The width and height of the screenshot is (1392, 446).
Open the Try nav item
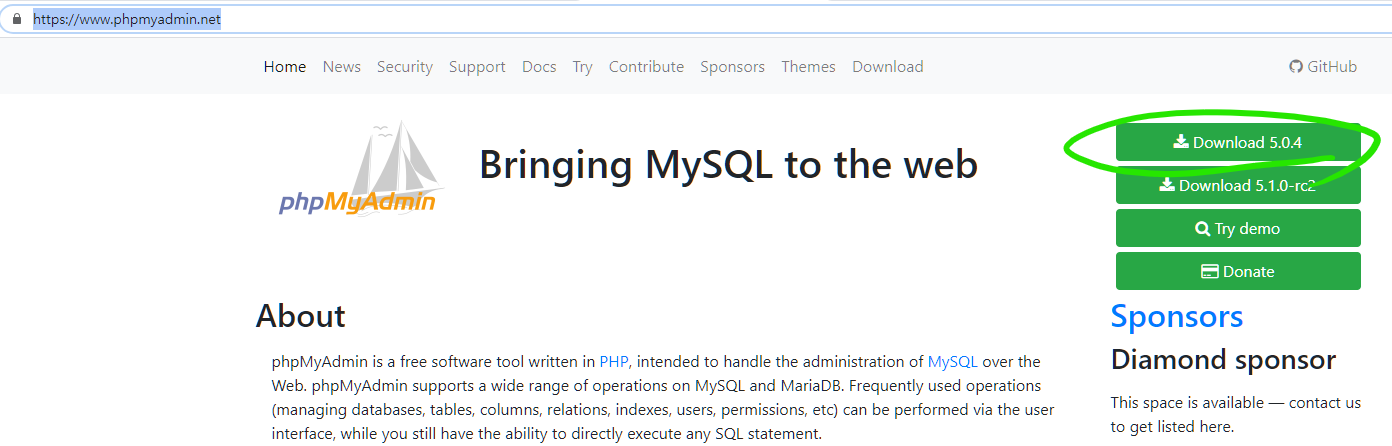click(x=582, y=67)
